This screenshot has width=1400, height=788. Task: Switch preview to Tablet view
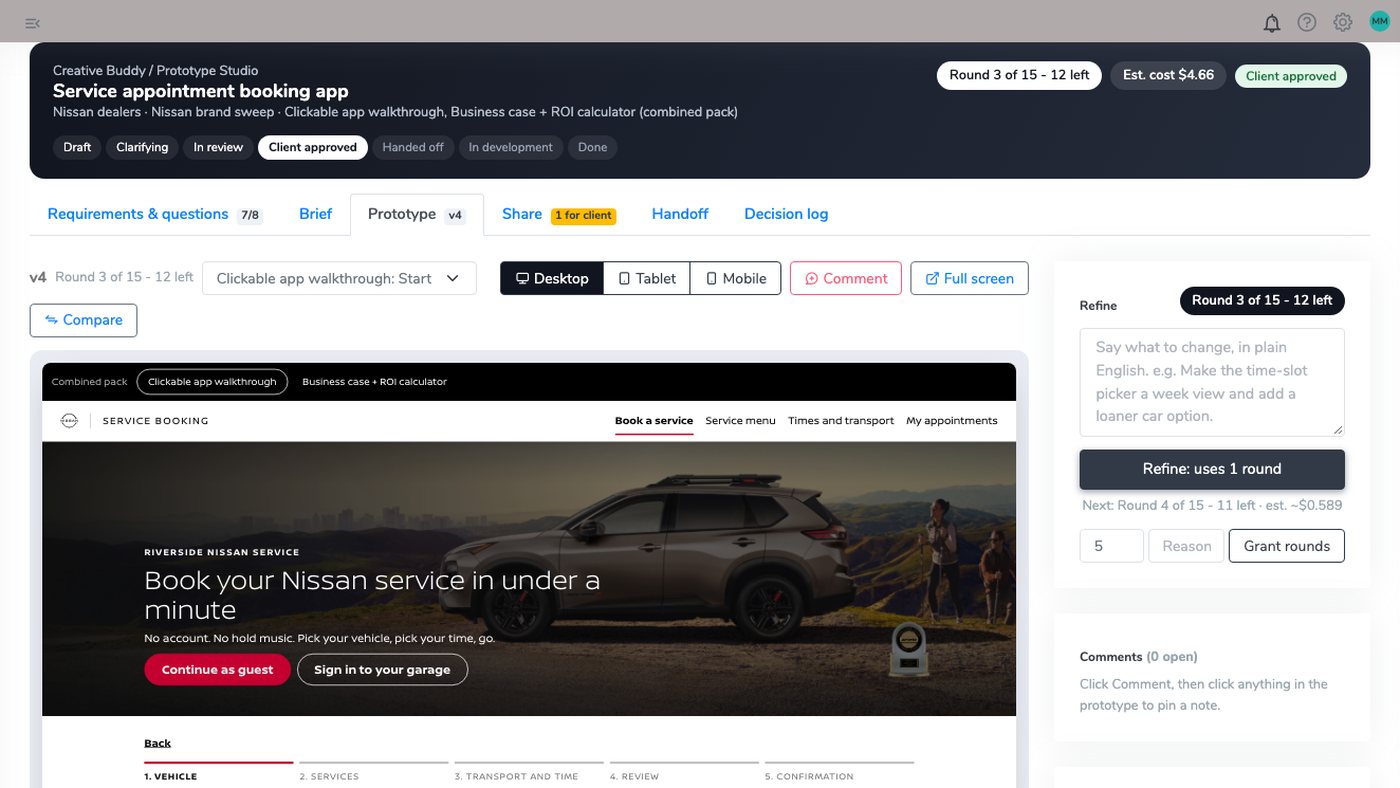tap(647, 278)
